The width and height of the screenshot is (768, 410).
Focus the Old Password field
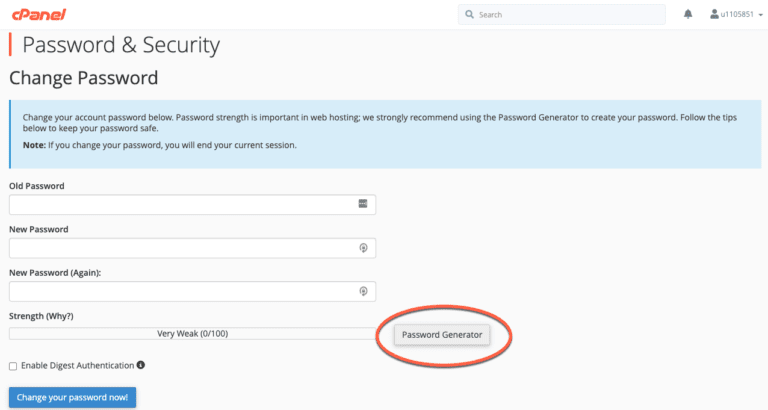192,204
